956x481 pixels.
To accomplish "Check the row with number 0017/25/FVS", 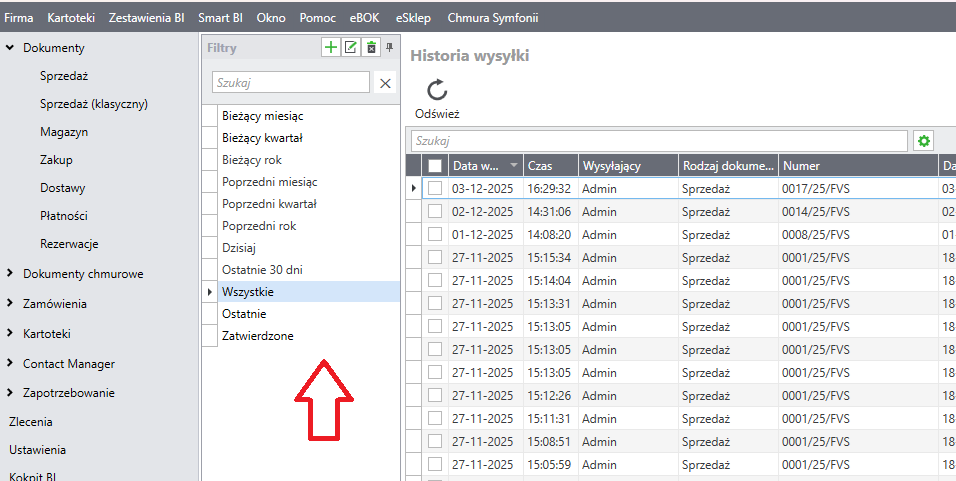I will pyautogui.click(x=435, y=188).
